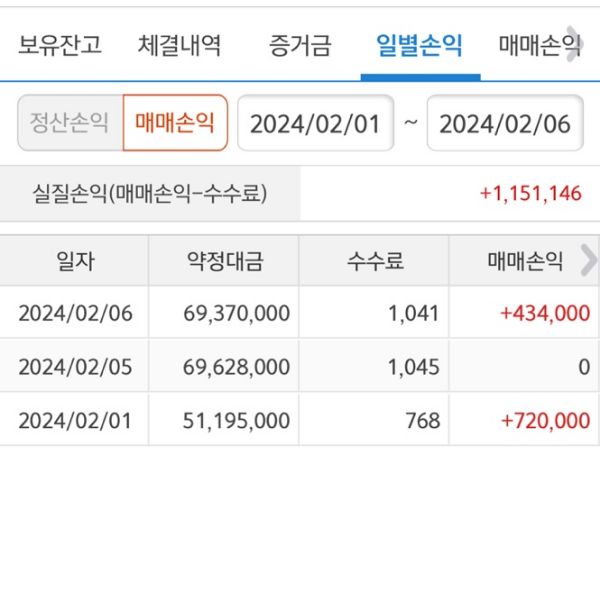The height and width of the screenshot is (600, 600).
Task: Click the 일자 column header
Action: 75,262
